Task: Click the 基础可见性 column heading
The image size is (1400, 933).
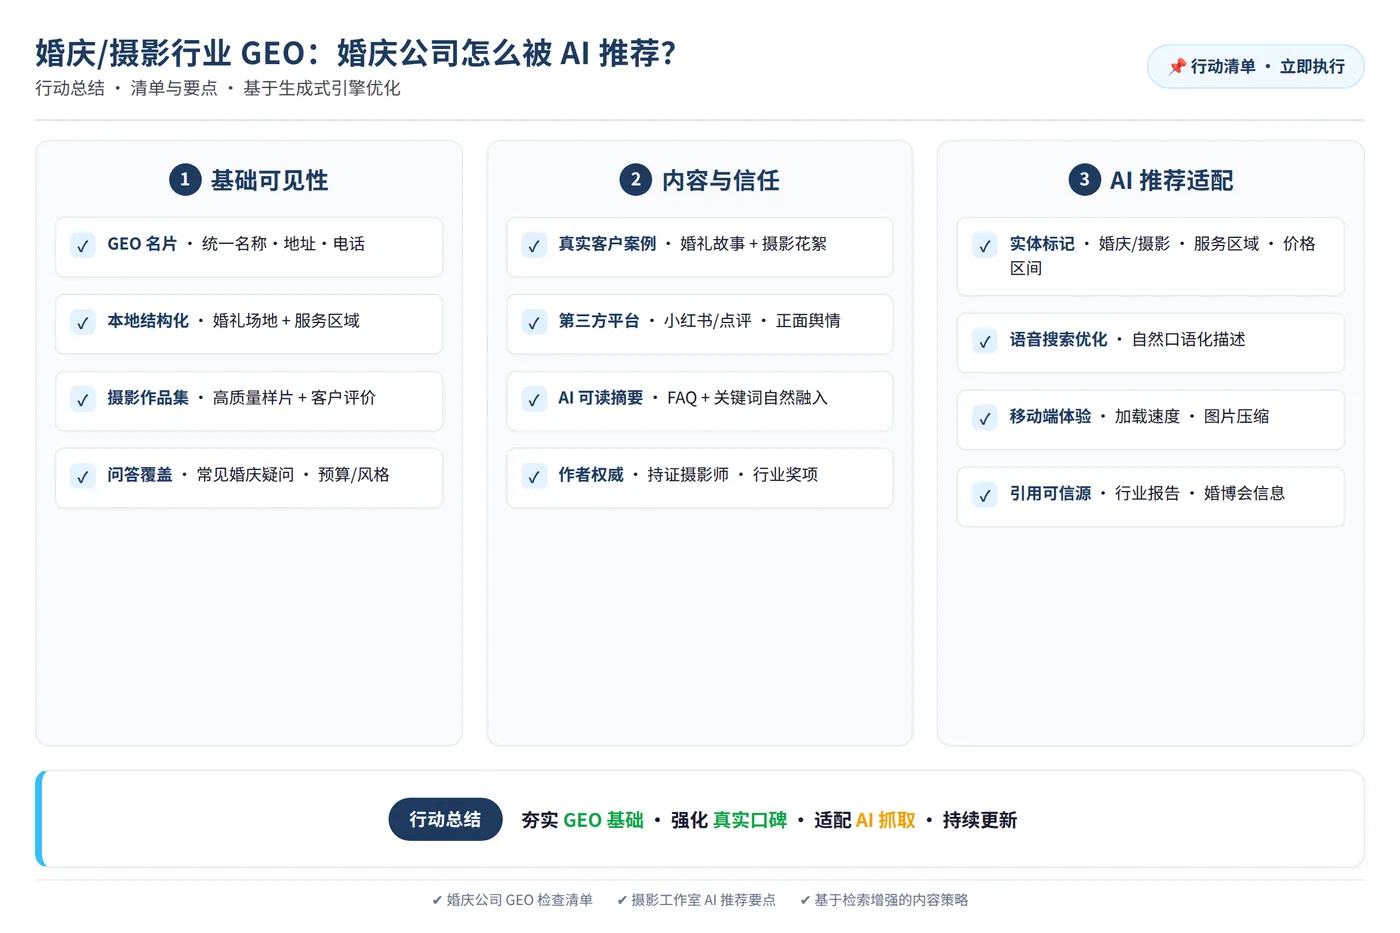Action: click(x=269, y=180)
